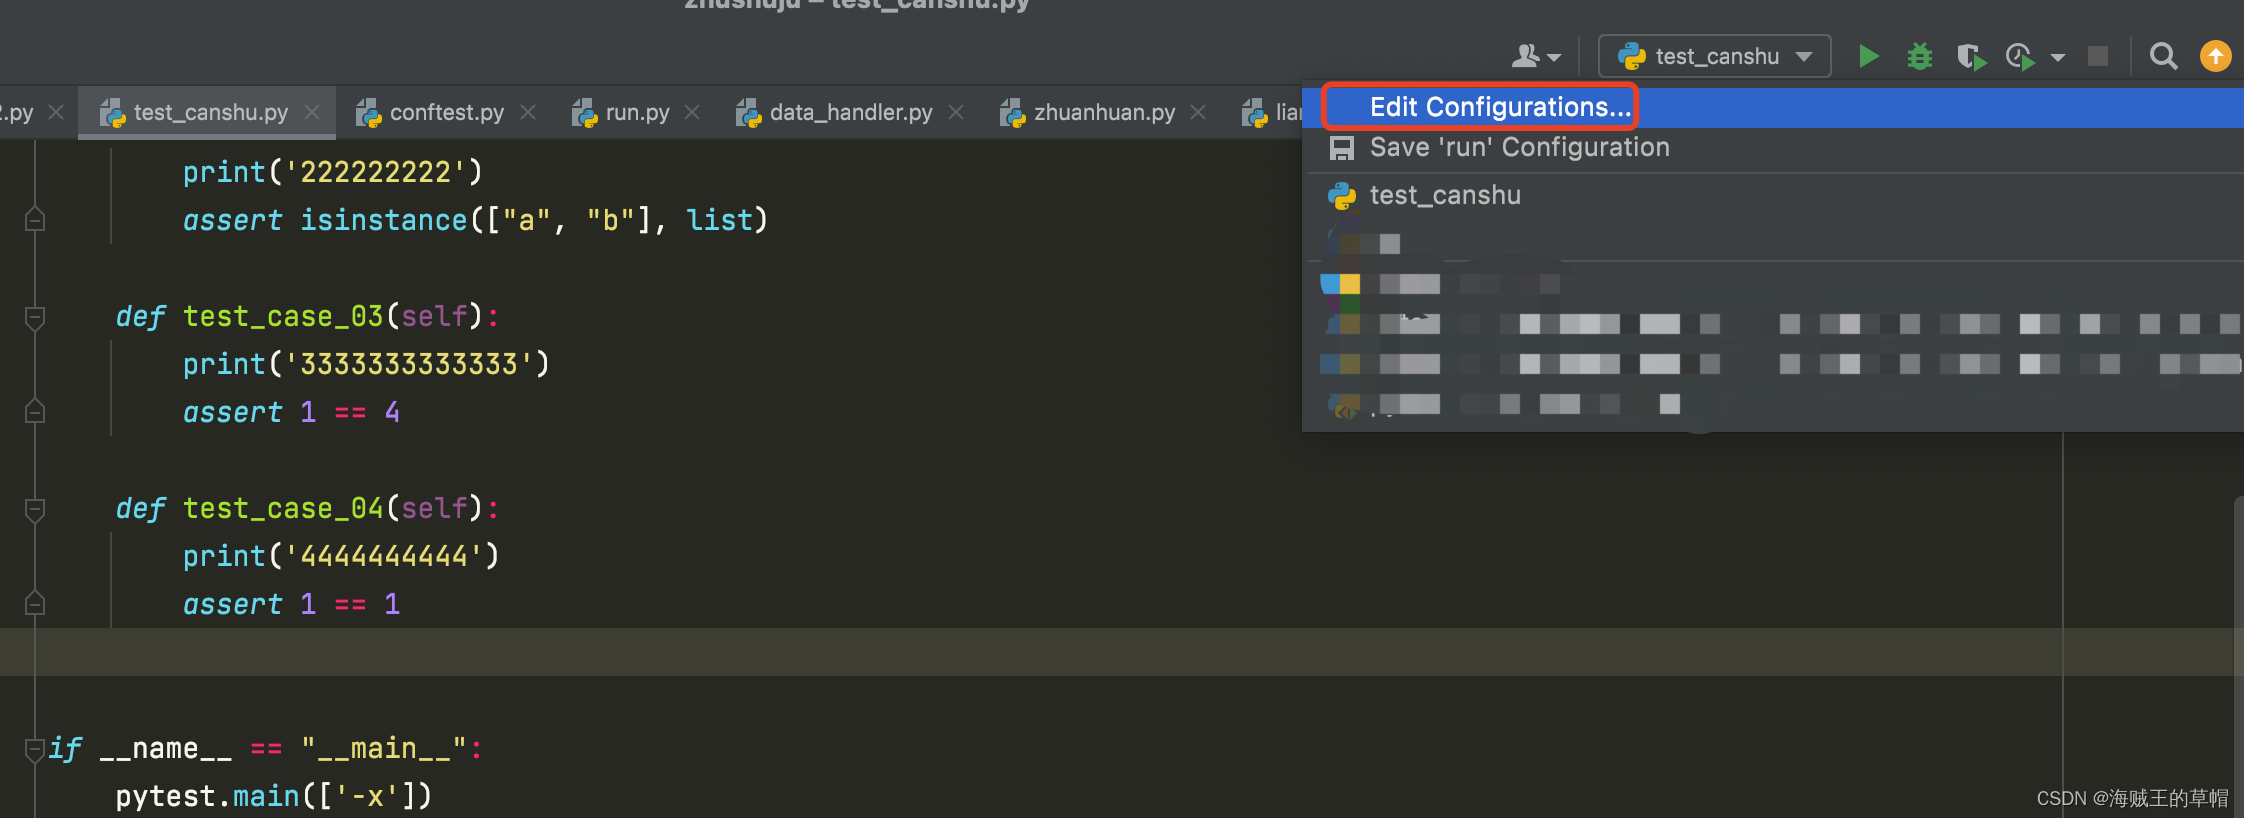Close the zhuanhuan.py tab
This screenshot has width=2244, height=818.
[1198, 112]
